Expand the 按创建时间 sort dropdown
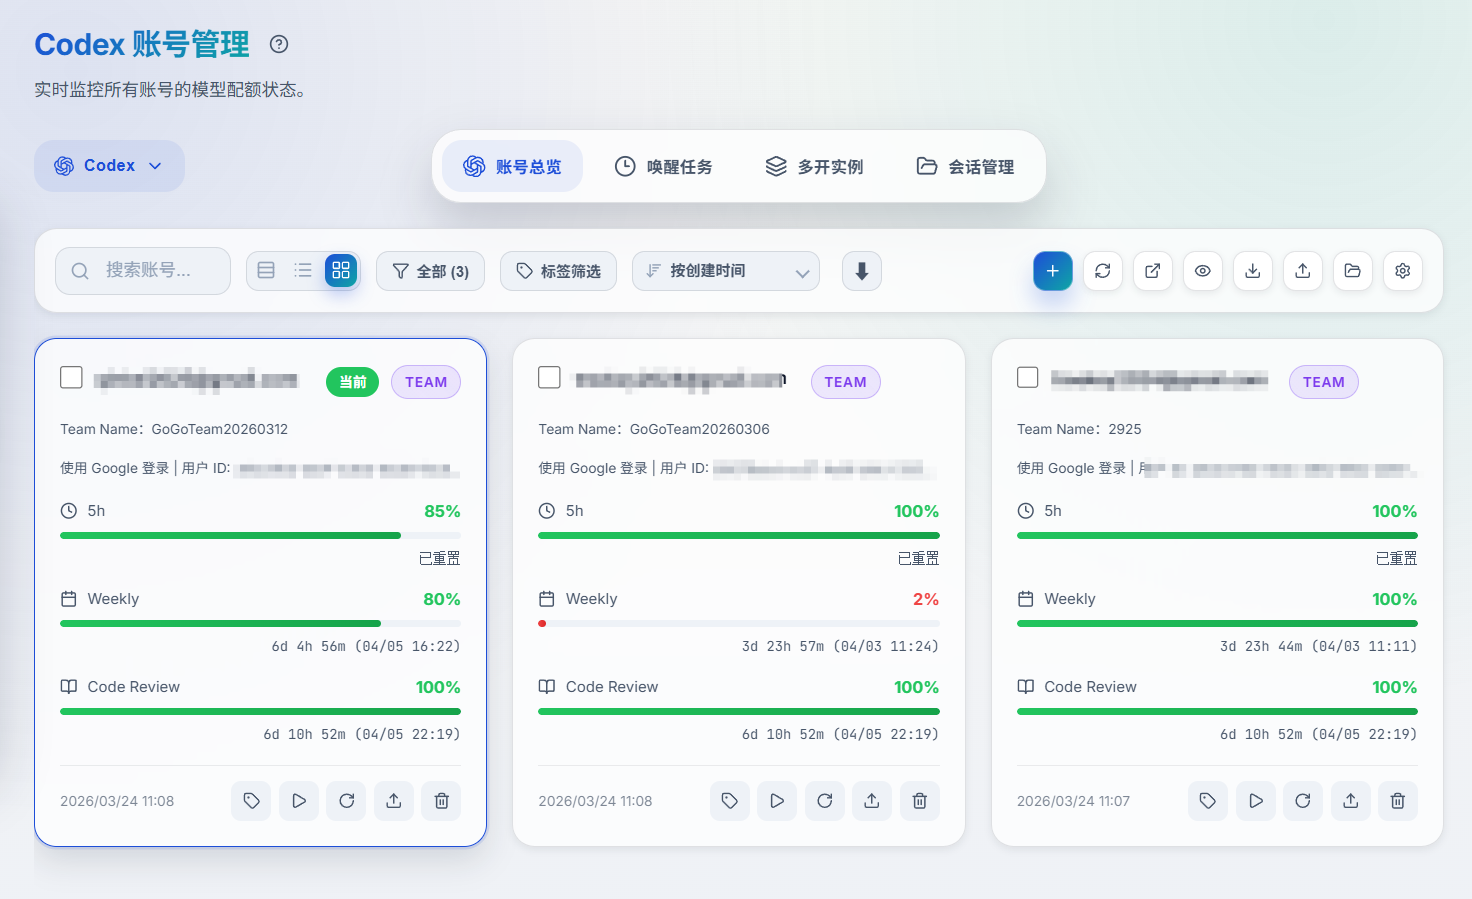The width and height of the screenshot is (1472, 899). tap(725, 271)
